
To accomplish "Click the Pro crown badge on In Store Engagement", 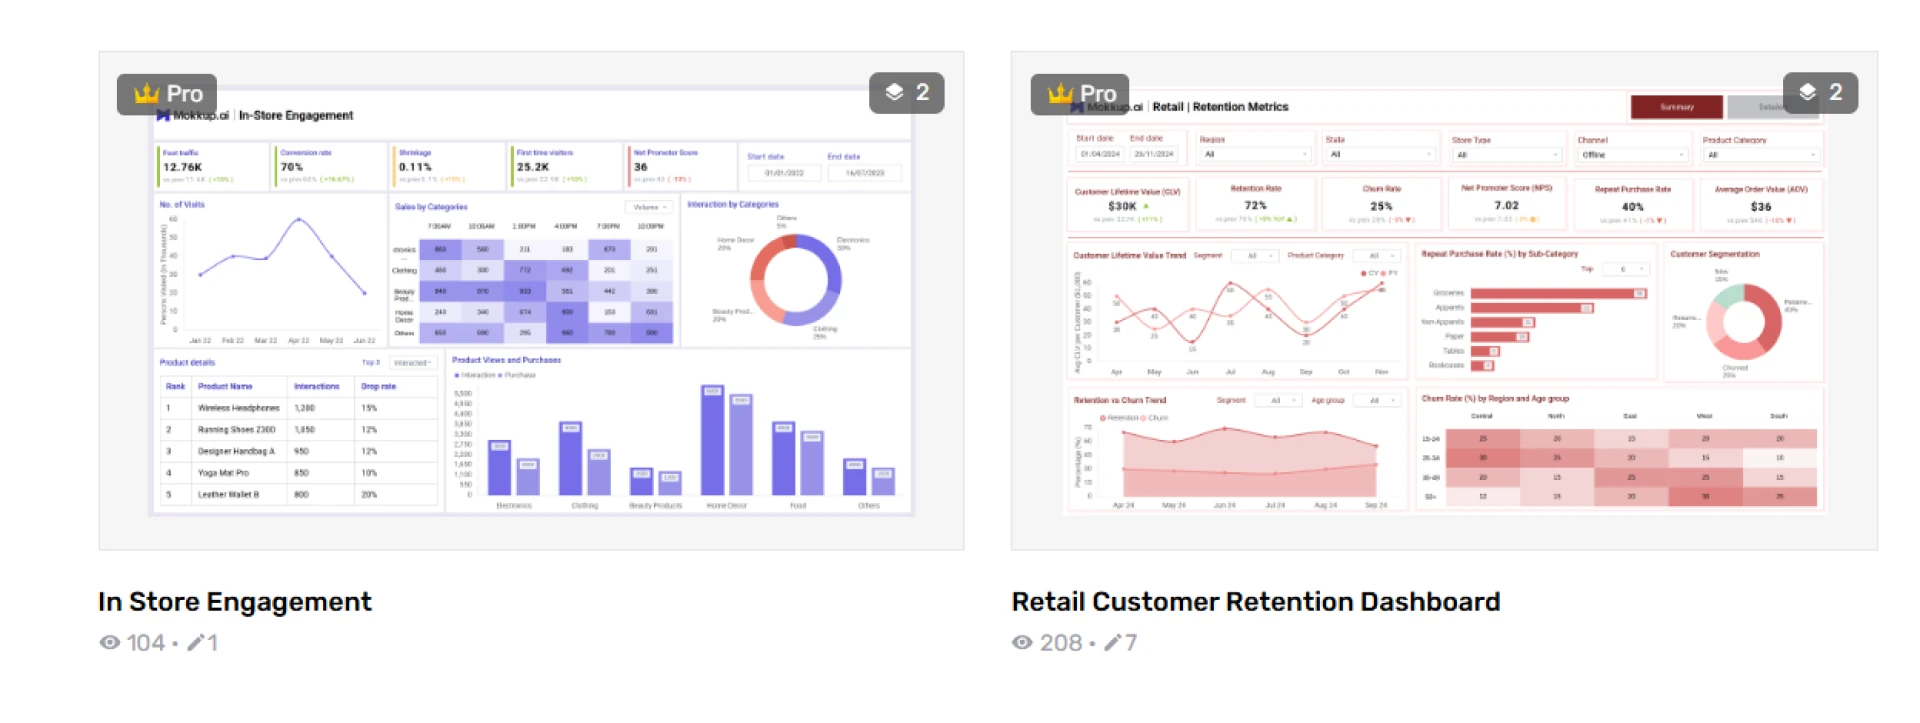I will (166, 94).
